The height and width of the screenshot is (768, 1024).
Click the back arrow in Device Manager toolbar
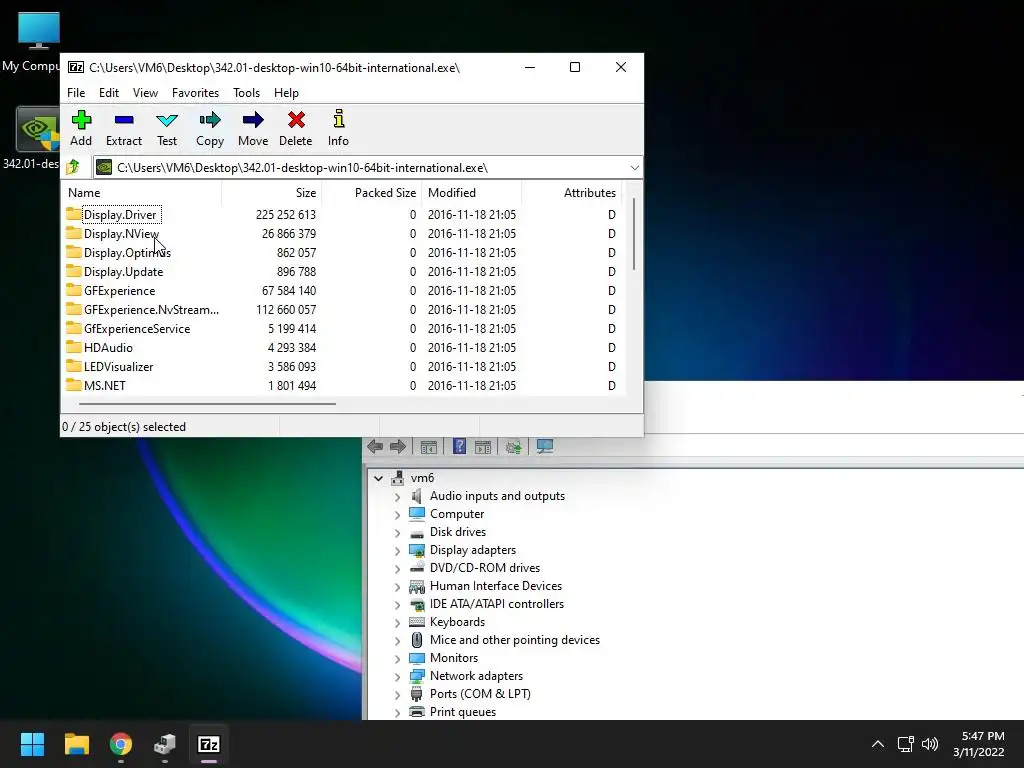[x=375, y=447]
